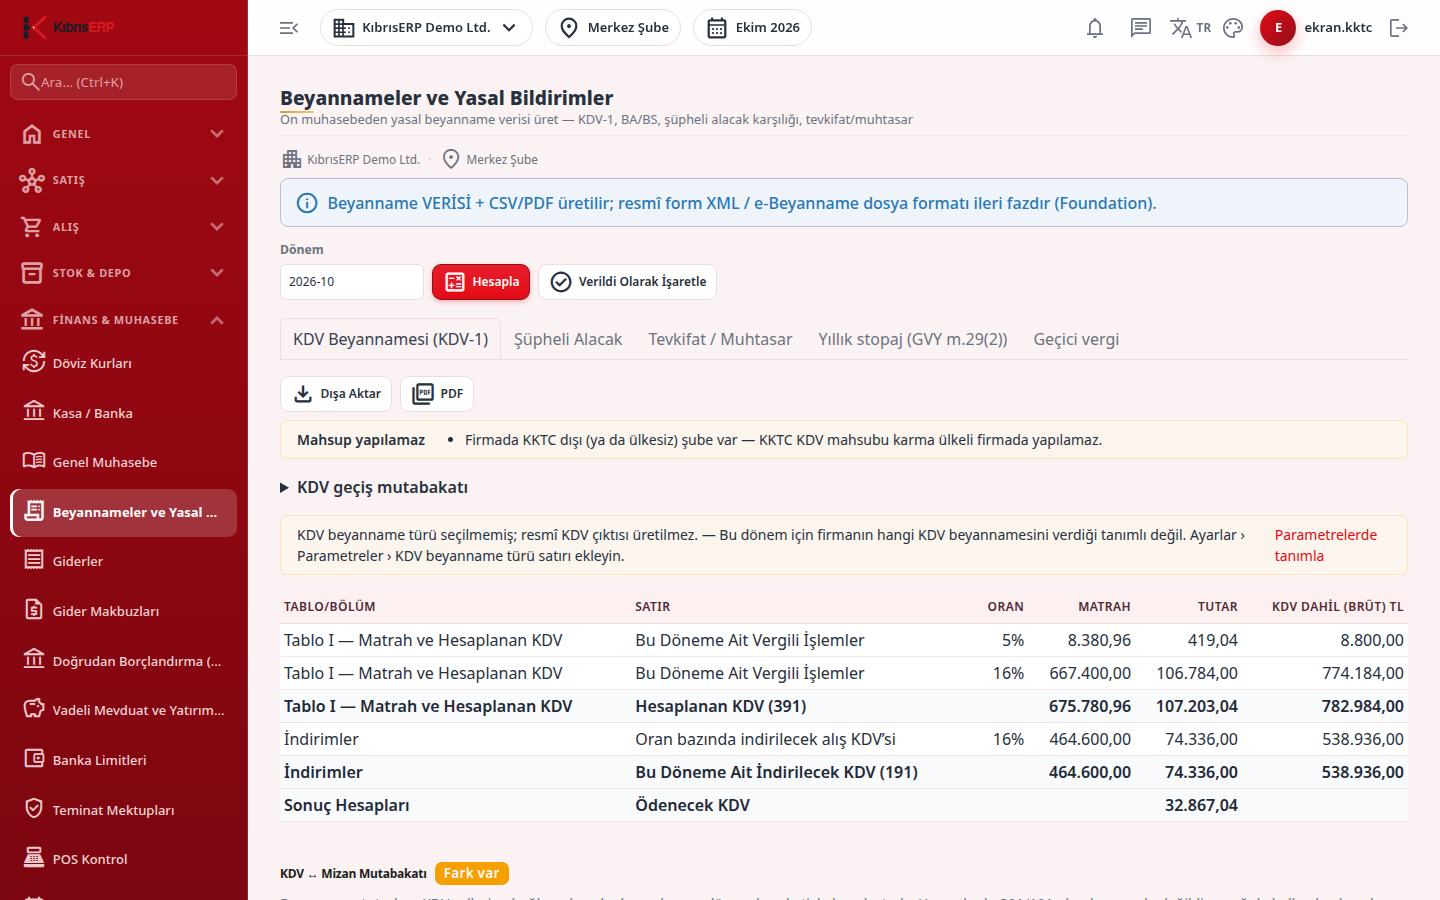Collapse the sidebar menu toggle icon
The width and height of the screenshot is (1440, 900).
click(x=289, y=28)
